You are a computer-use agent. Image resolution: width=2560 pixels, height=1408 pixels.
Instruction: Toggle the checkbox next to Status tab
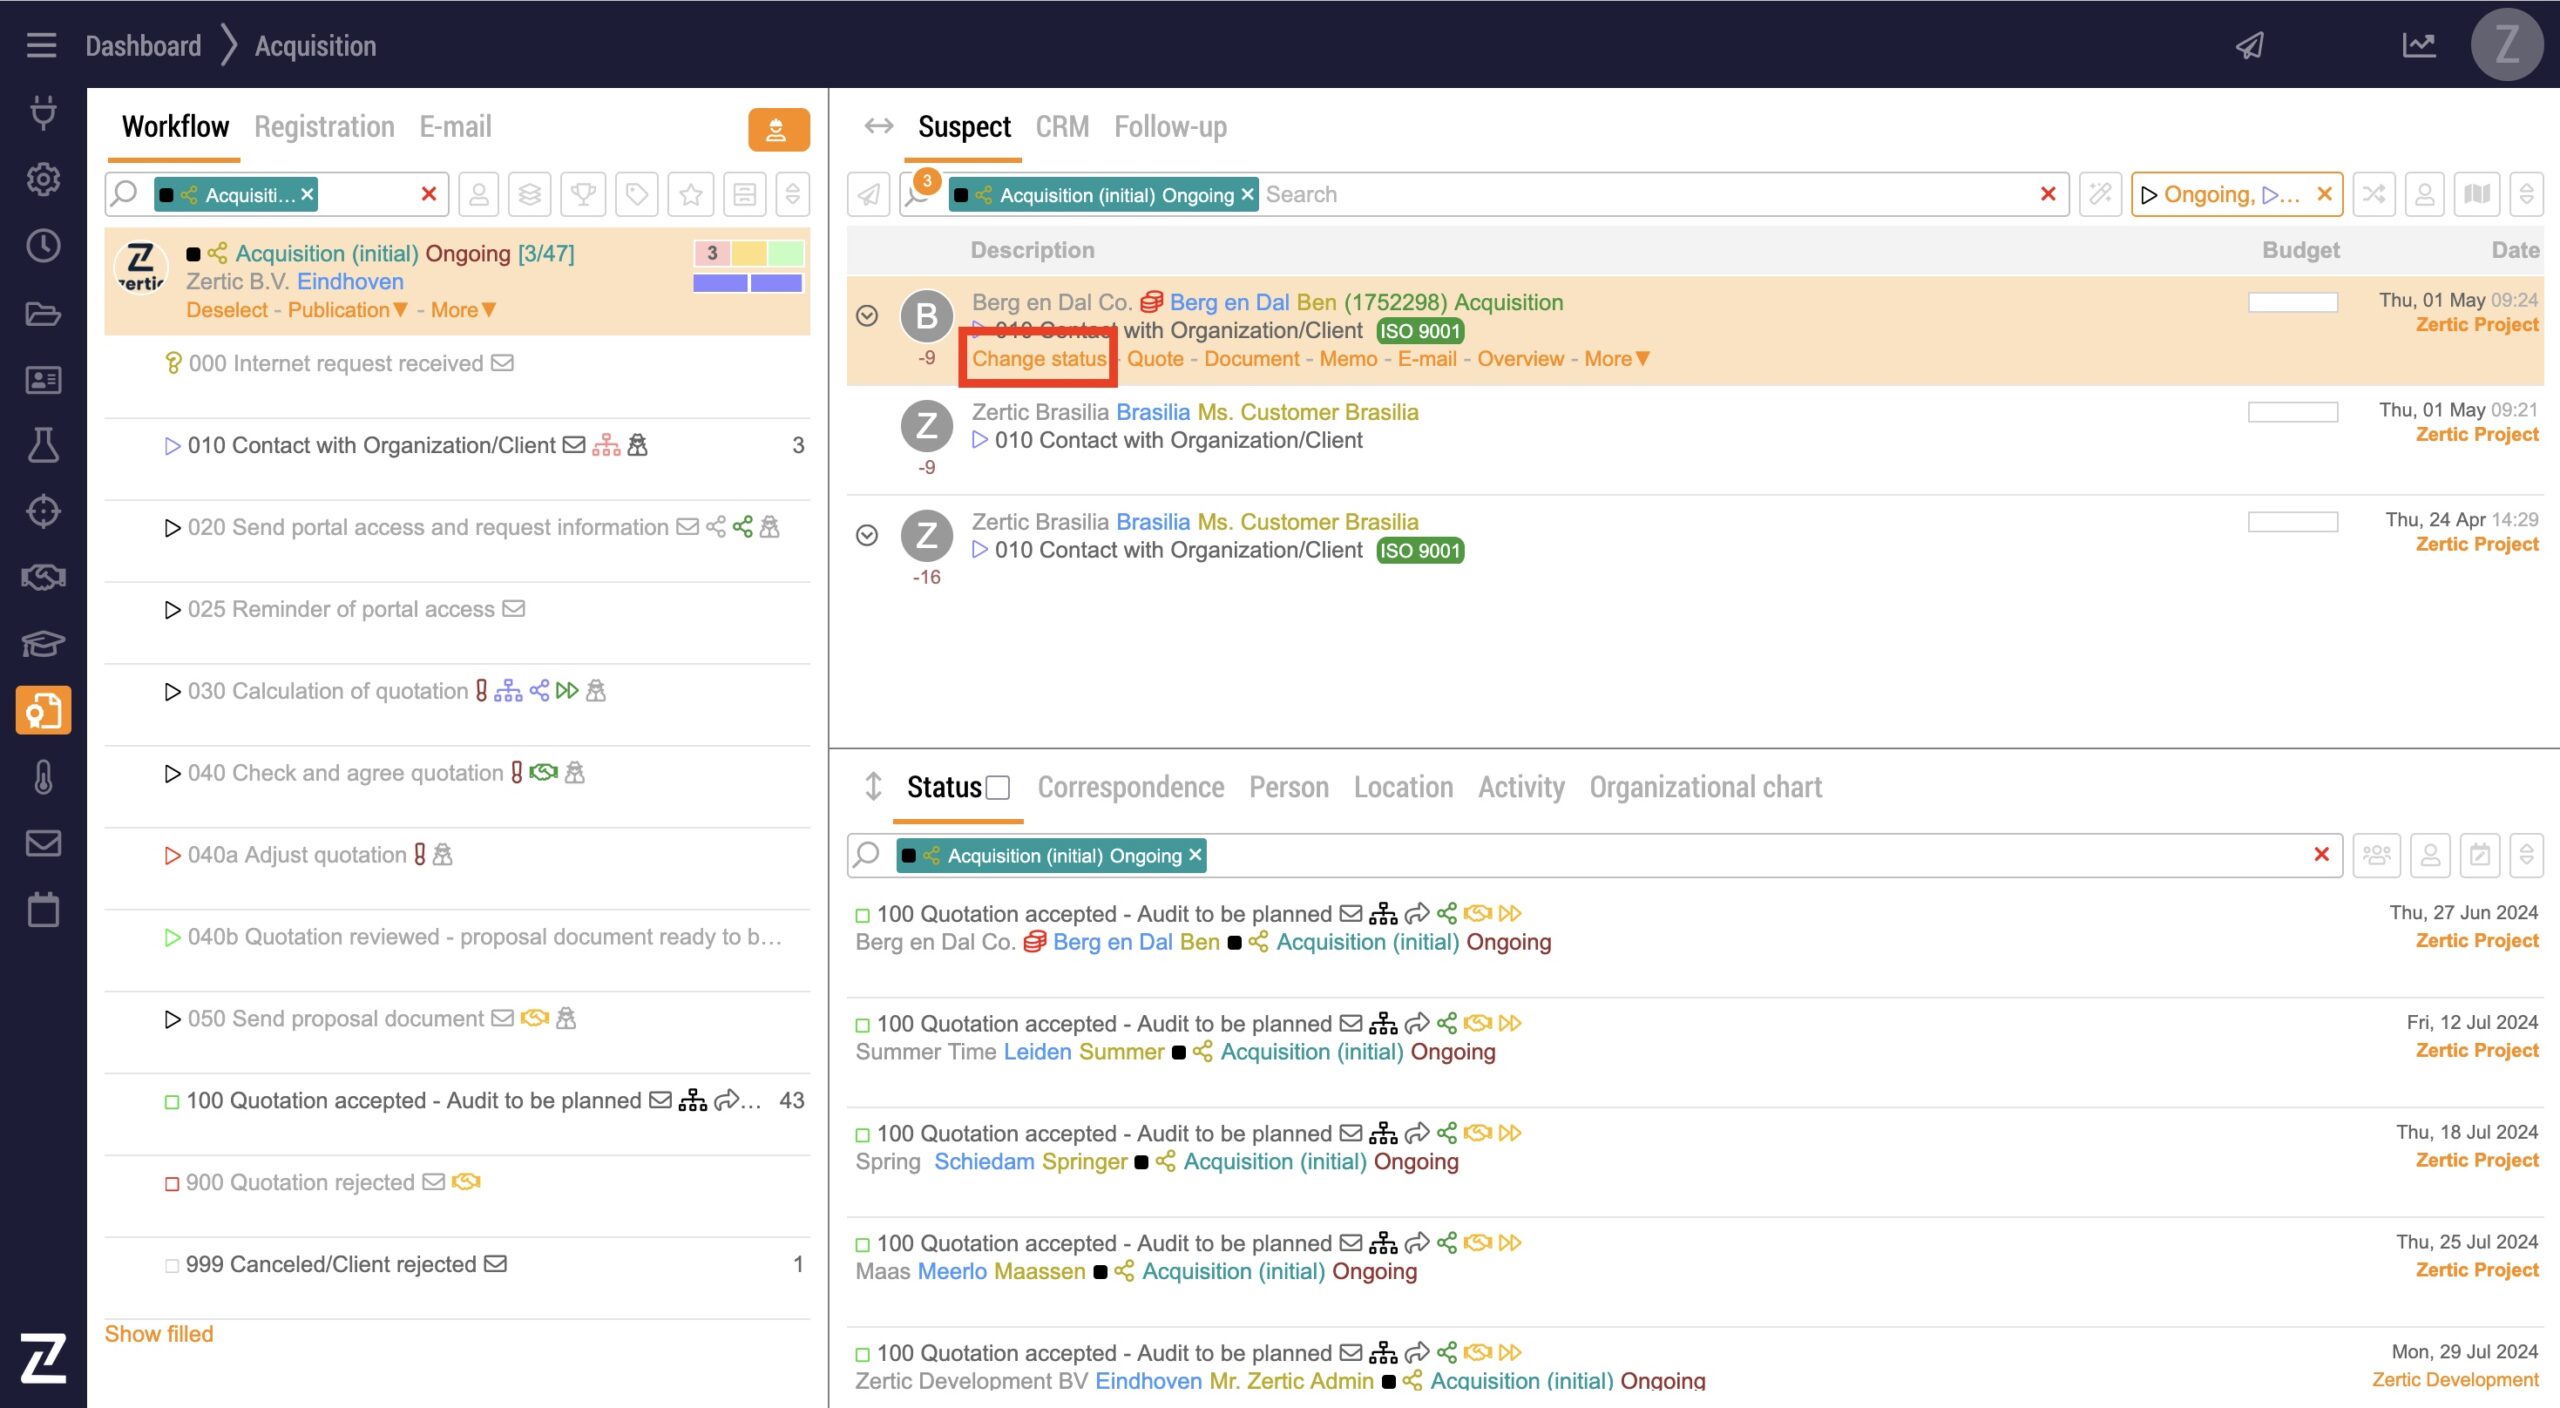pos(997,788)
